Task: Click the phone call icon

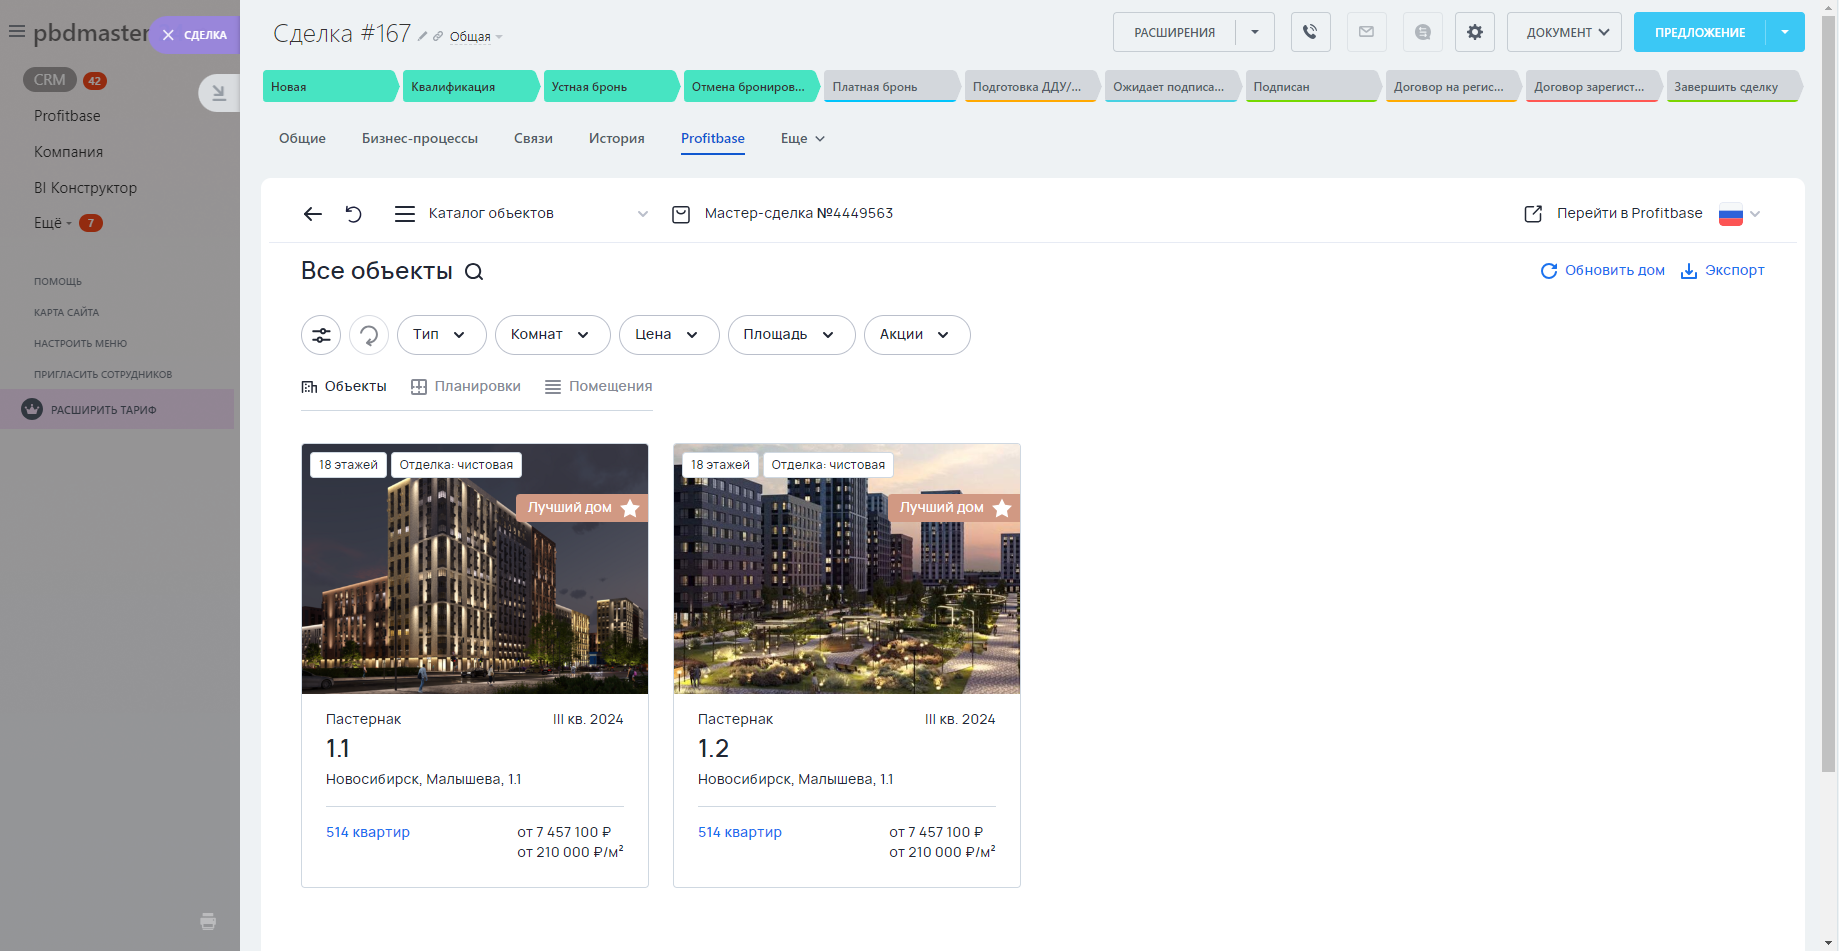Action: [1310, 32]
